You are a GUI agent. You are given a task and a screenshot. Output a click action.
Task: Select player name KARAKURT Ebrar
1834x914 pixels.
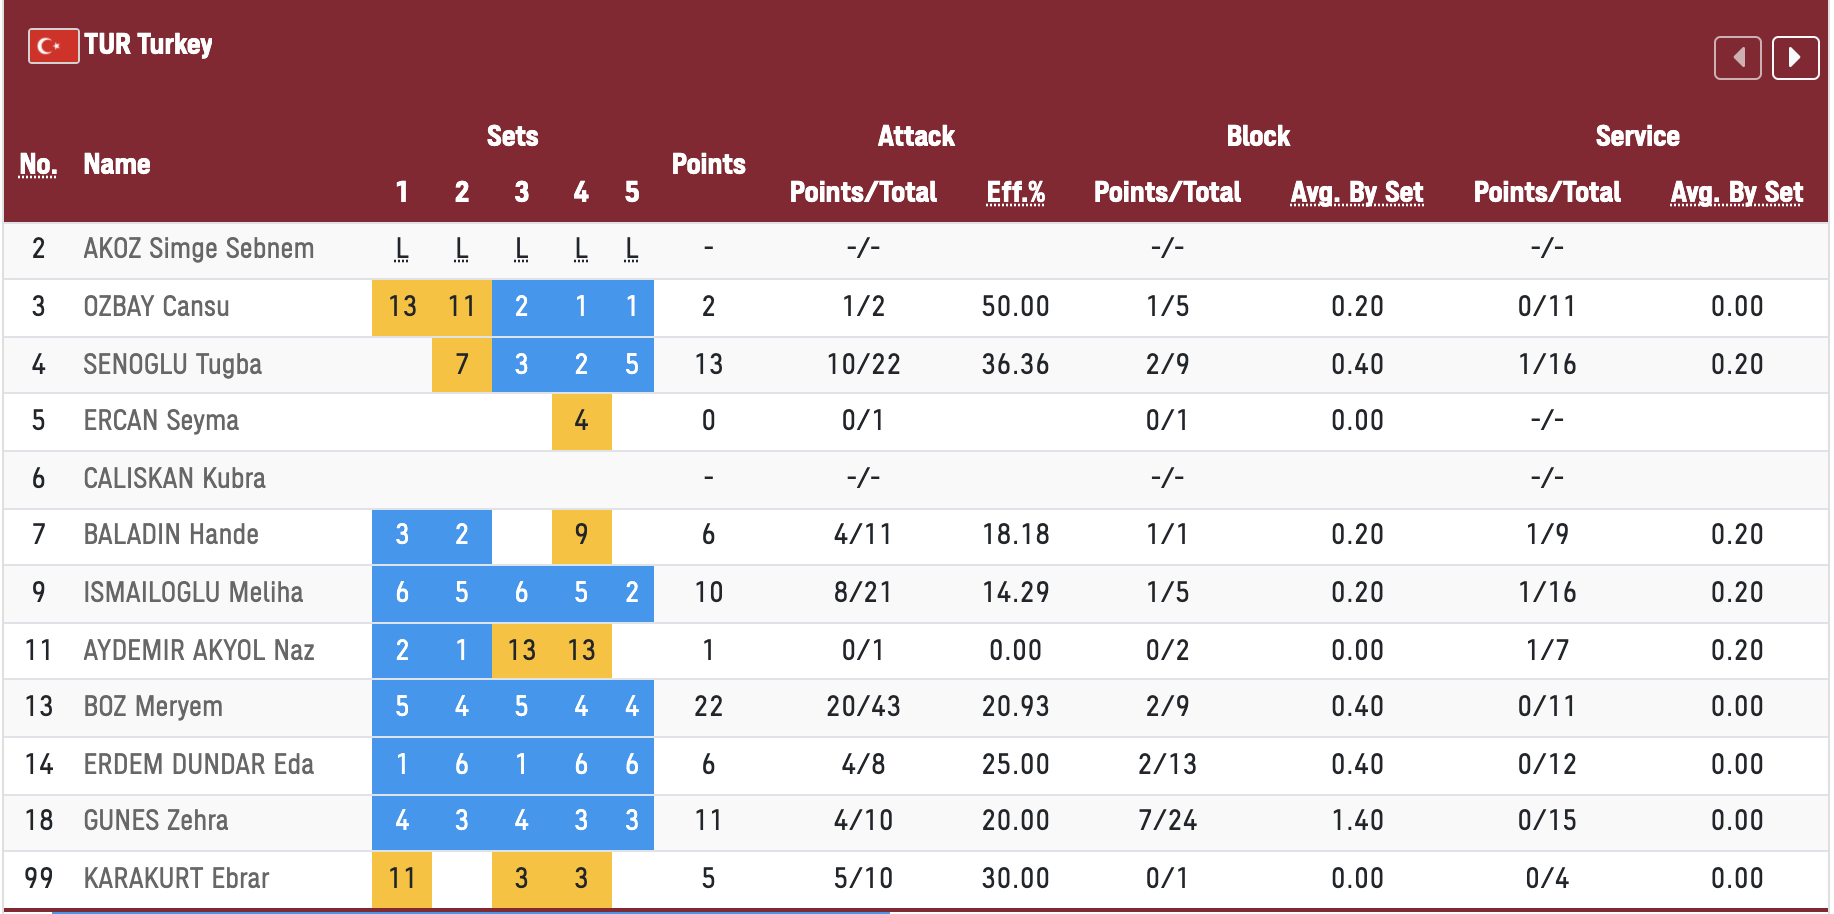pyautogui.click(x=176, y=879)
